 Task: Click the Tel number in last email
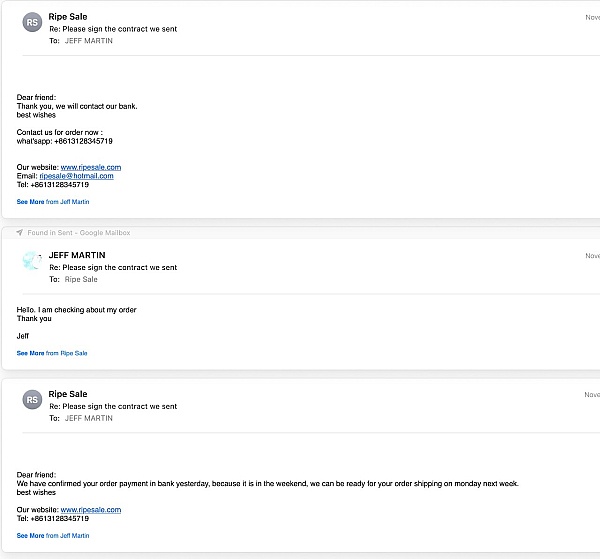point(60,518)
